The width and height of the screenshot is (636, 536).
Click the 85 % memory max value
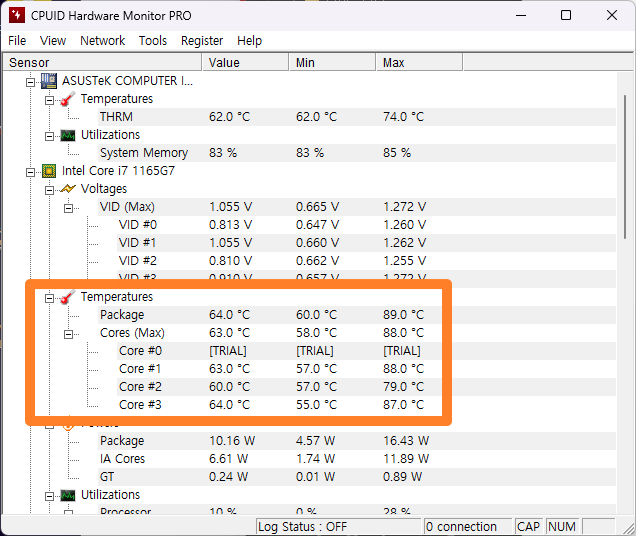tap(397, 153)
